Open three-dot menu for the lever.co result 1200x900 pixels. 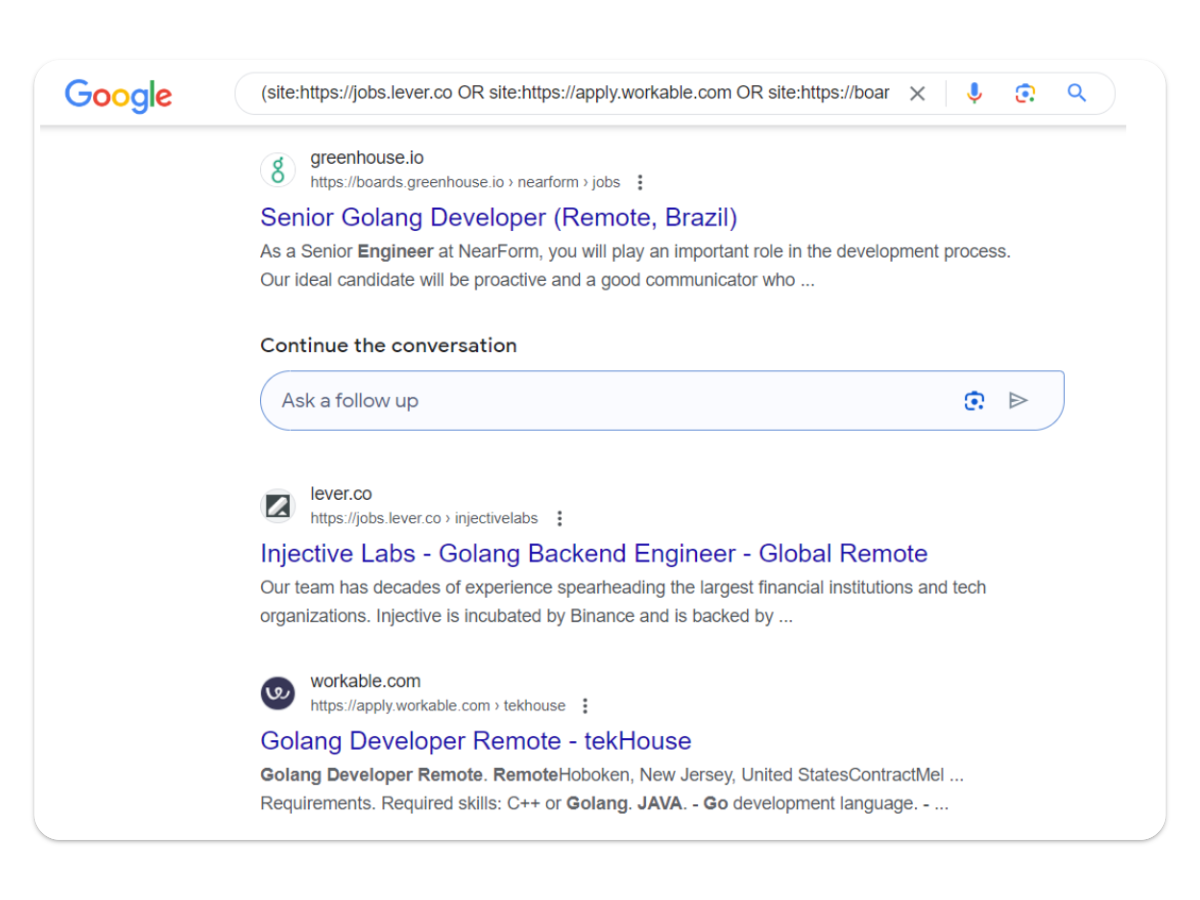point(560,519)
